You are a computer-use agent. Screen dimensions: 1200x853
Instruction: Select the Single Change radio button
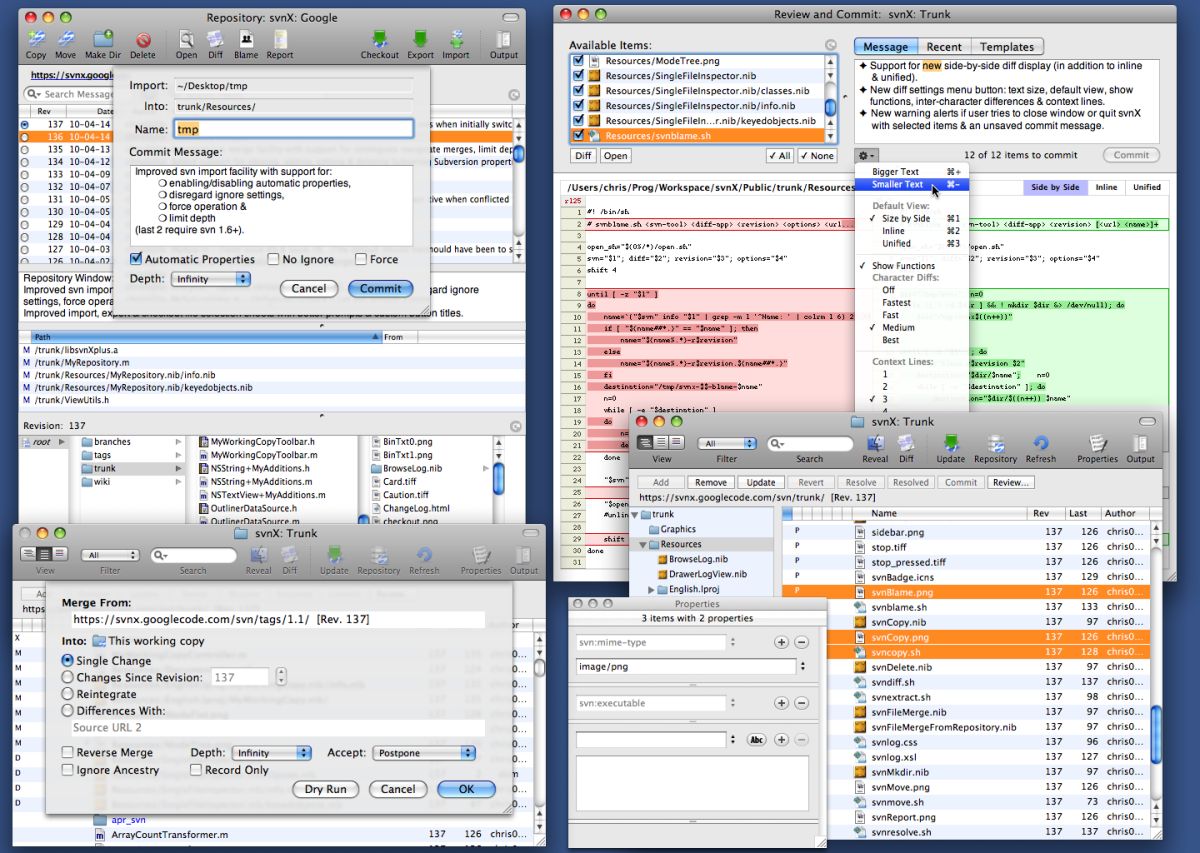pyautogui.click(x=68, y=661)
